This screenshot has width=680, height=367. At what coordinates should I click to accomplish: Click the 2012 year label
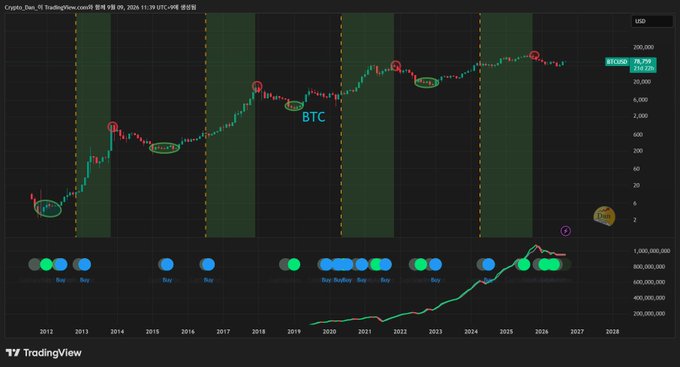[x=46, y=331]
